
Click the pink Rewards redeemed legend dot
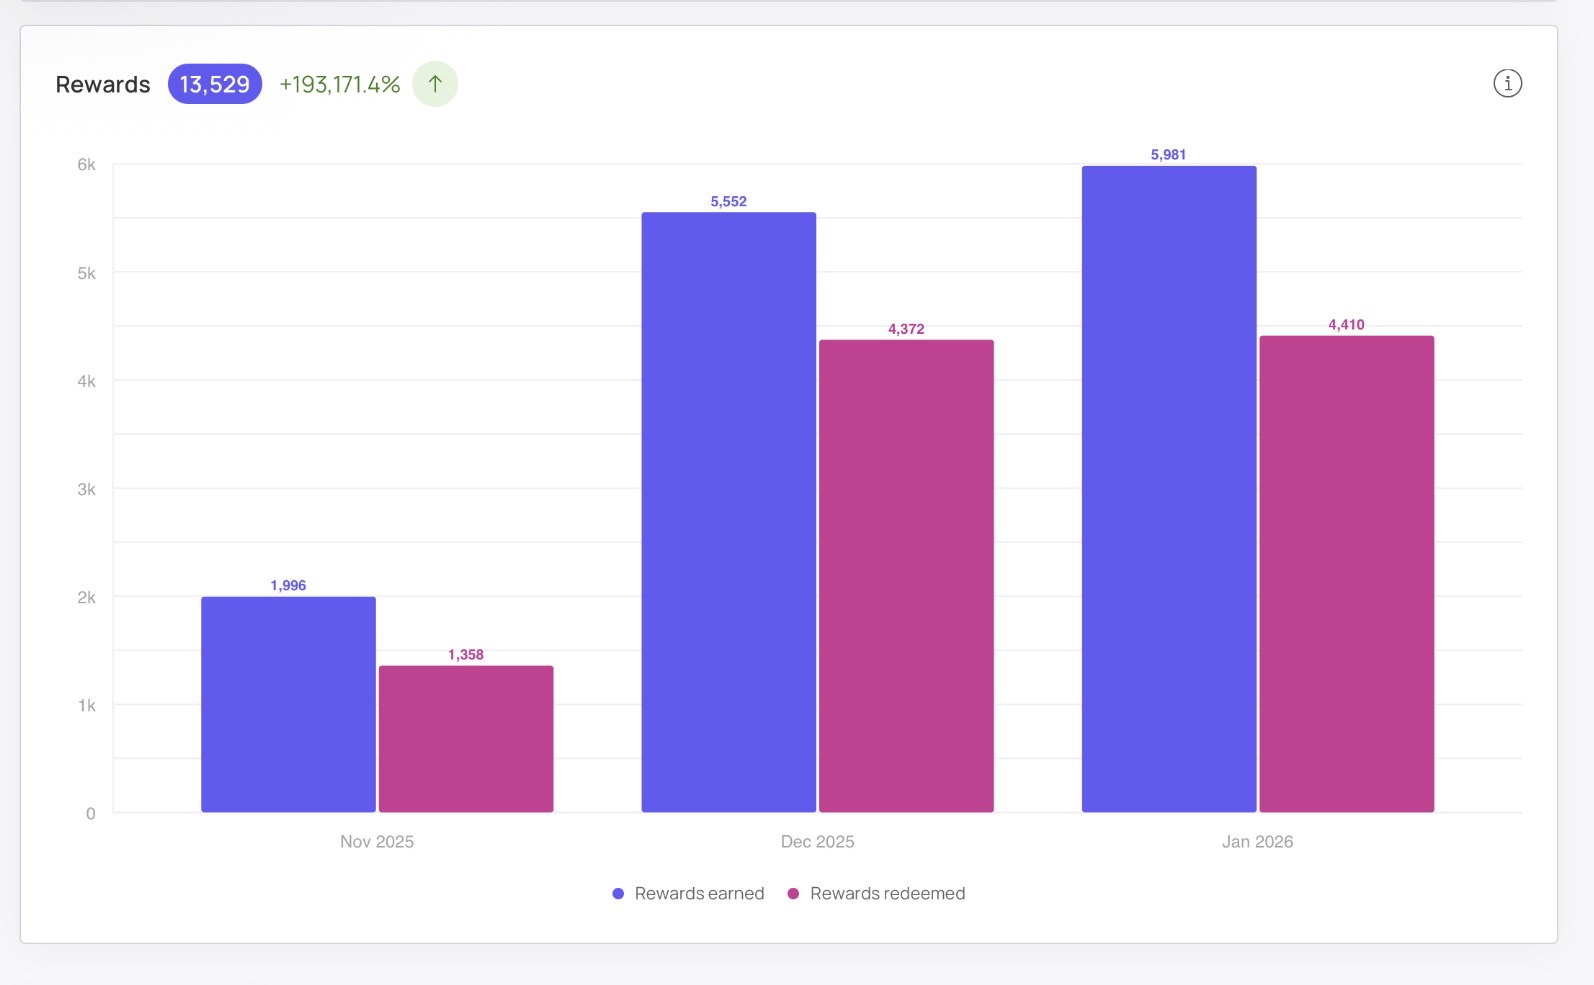[x=793, y=894]
